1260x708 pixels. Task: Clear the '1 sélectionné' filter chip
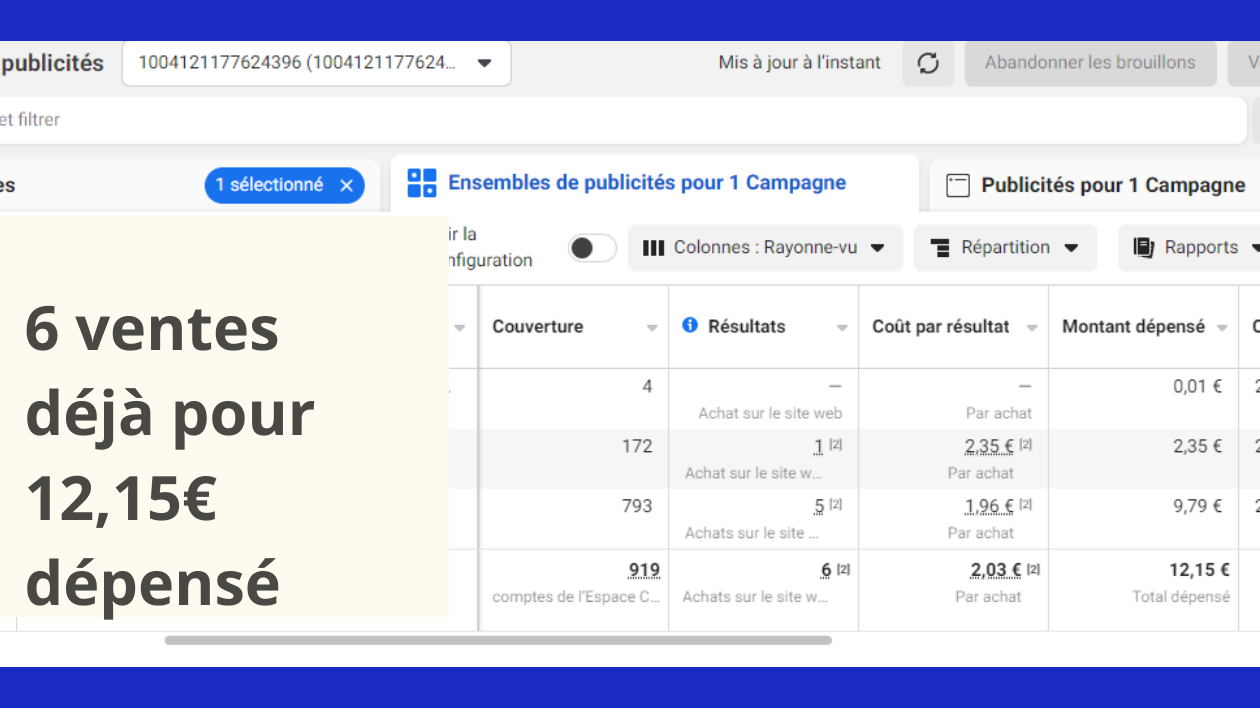point(346,185)
